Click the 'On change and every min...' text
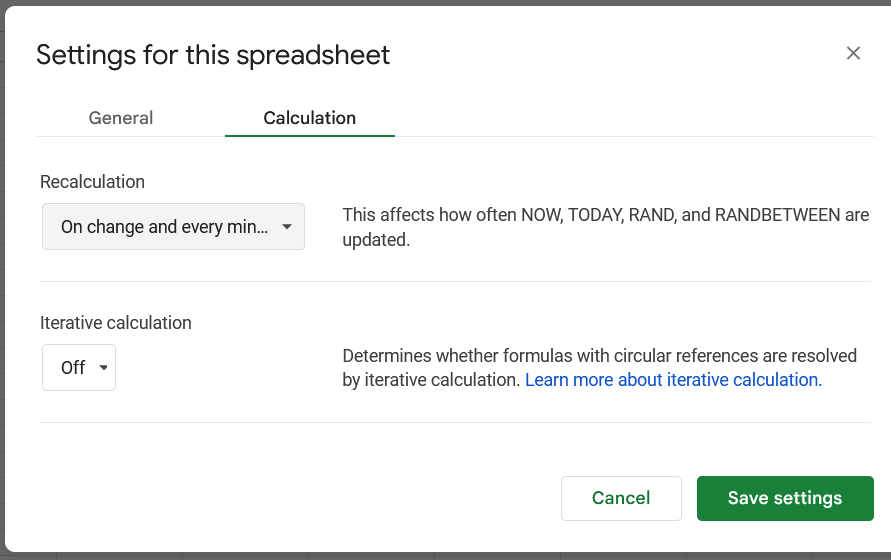Viewport: 891px width, 560px height. pos(164,227)
